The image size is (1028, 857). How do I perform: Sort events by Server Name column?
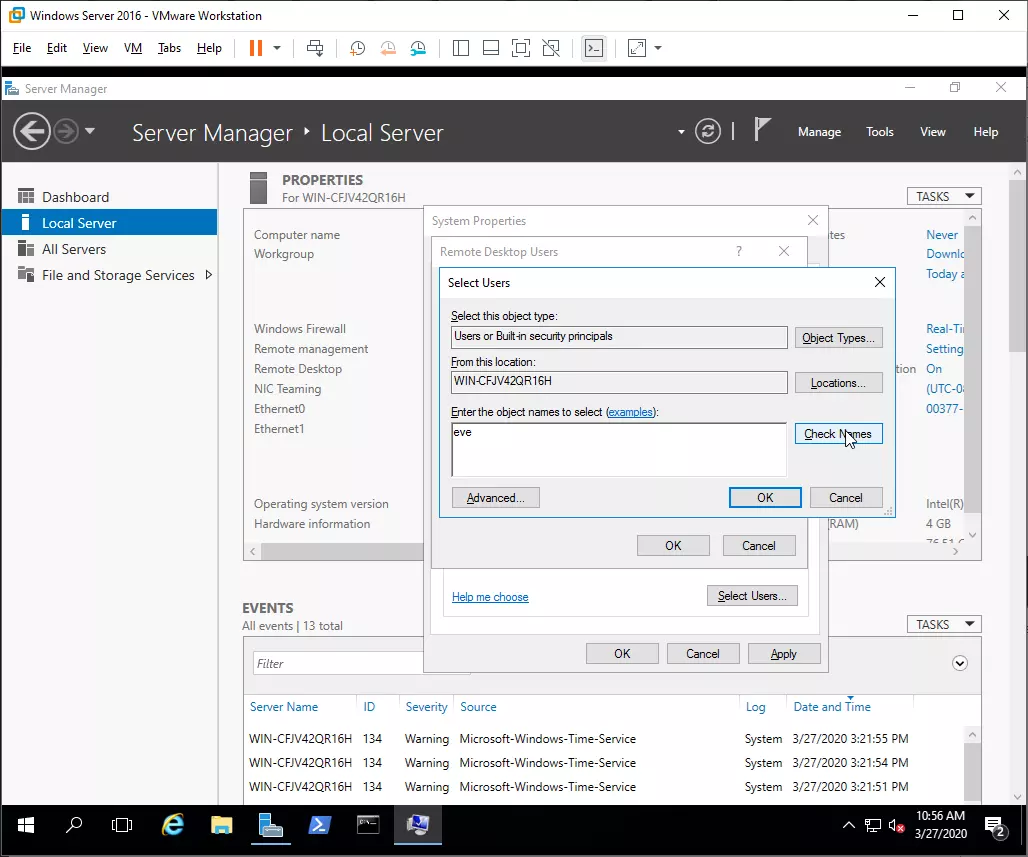coord(284,707)
